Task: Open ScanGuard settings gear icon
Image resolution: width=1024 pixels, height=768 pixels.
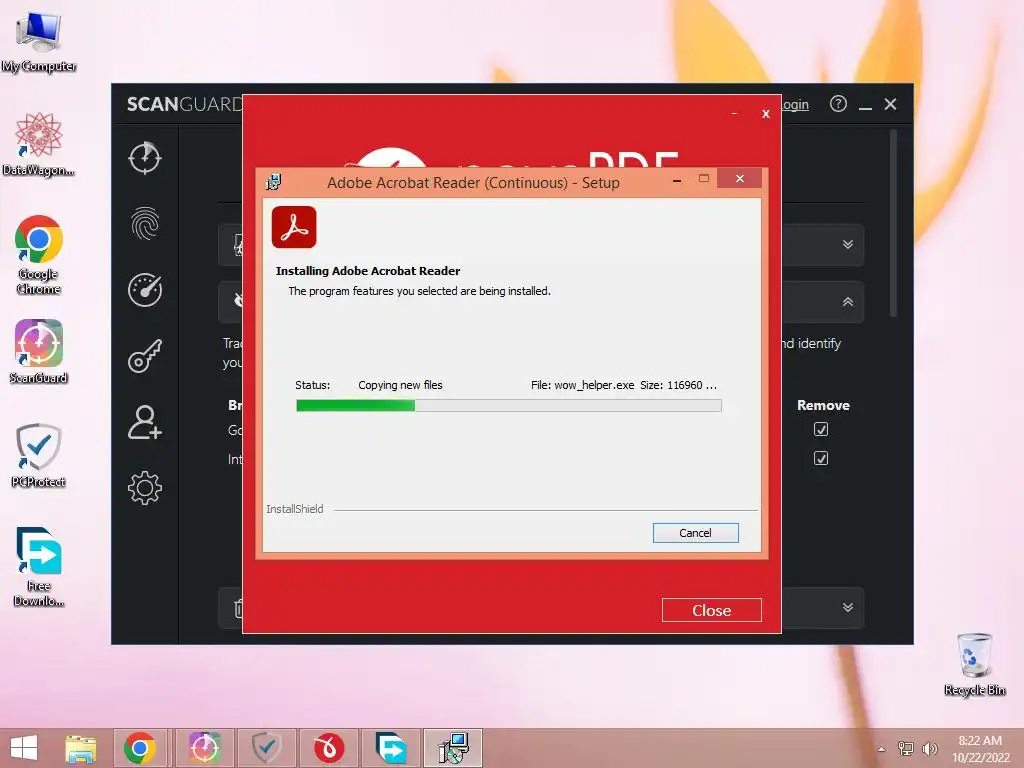Action: 144,488
